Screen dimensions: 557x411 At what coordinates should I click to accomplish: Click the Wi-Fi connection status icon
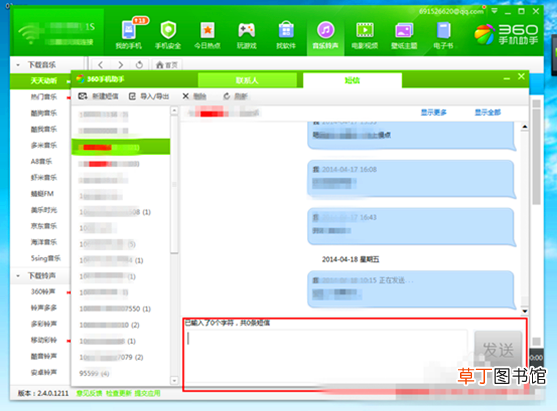click(30, 34)
